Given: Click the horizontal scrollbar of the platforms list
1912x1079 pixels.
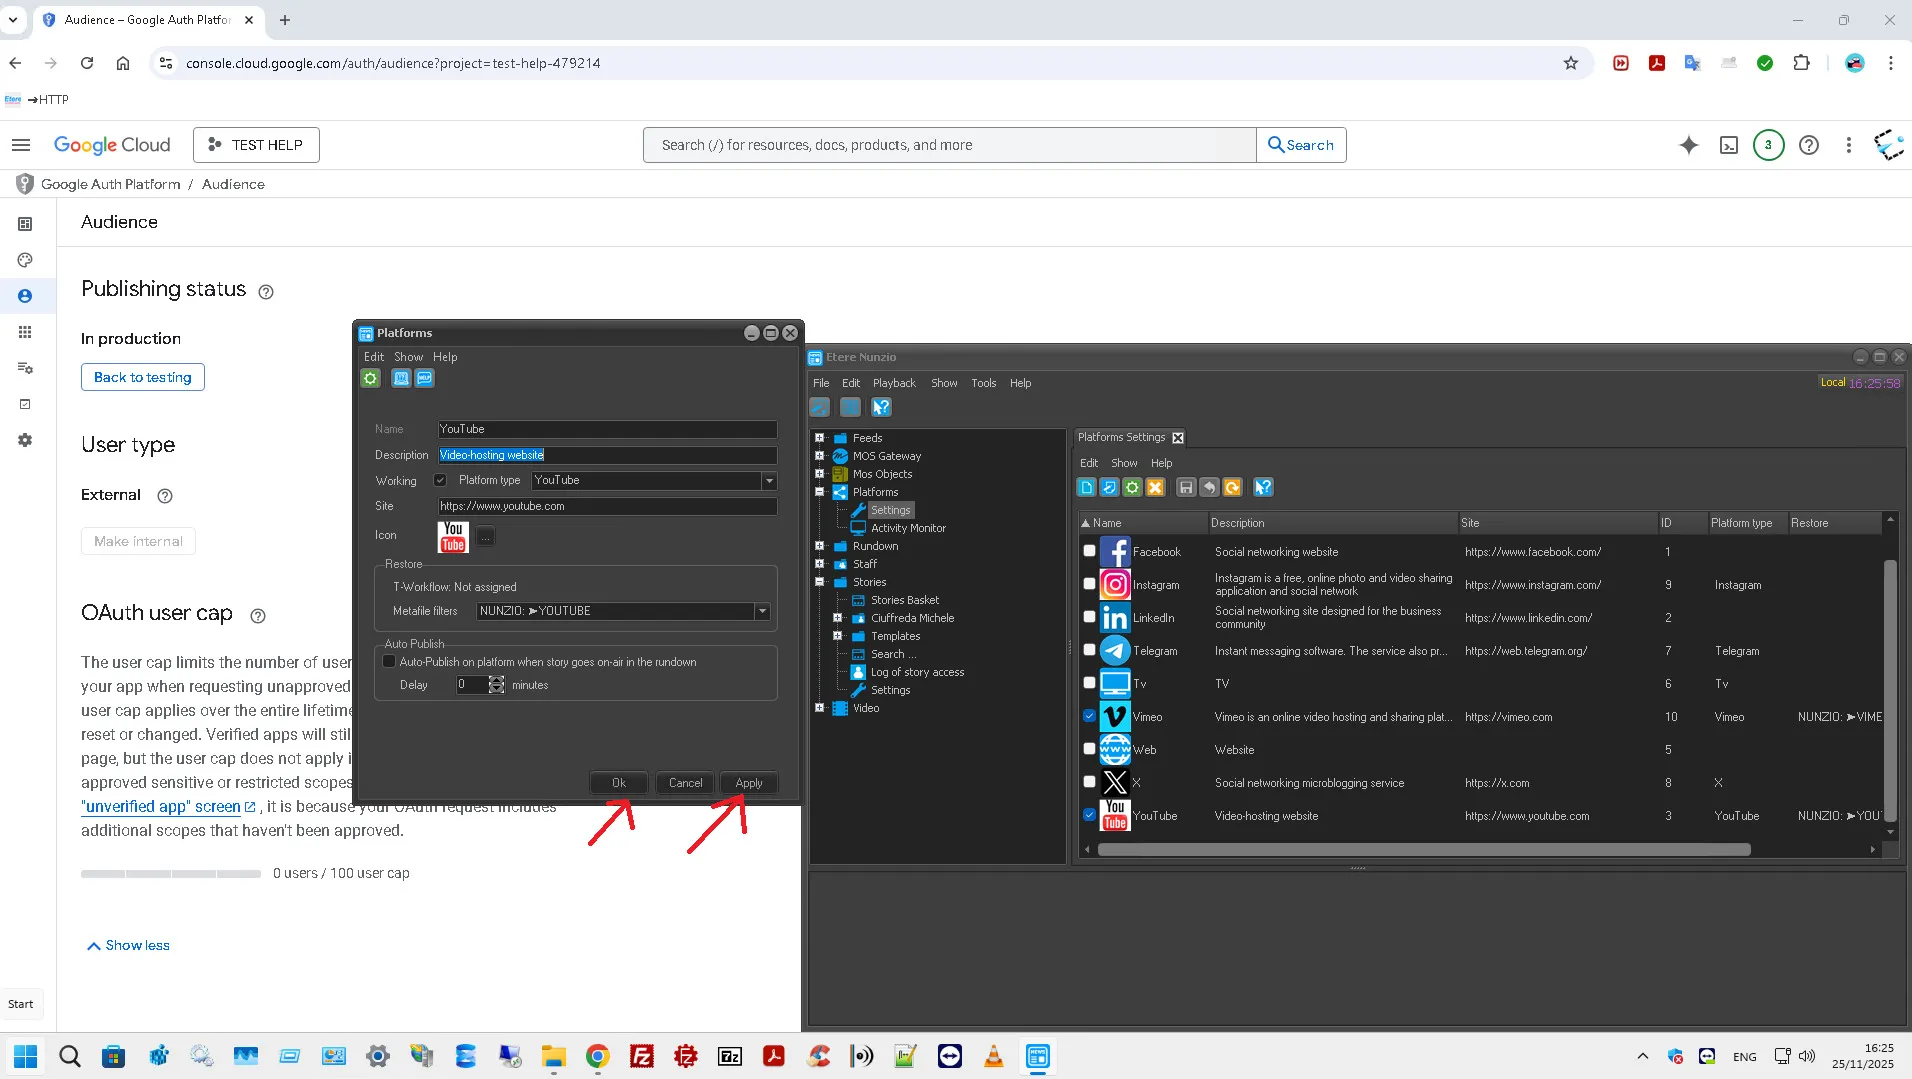Looking at the screenshot, I should coord(1423,849).
